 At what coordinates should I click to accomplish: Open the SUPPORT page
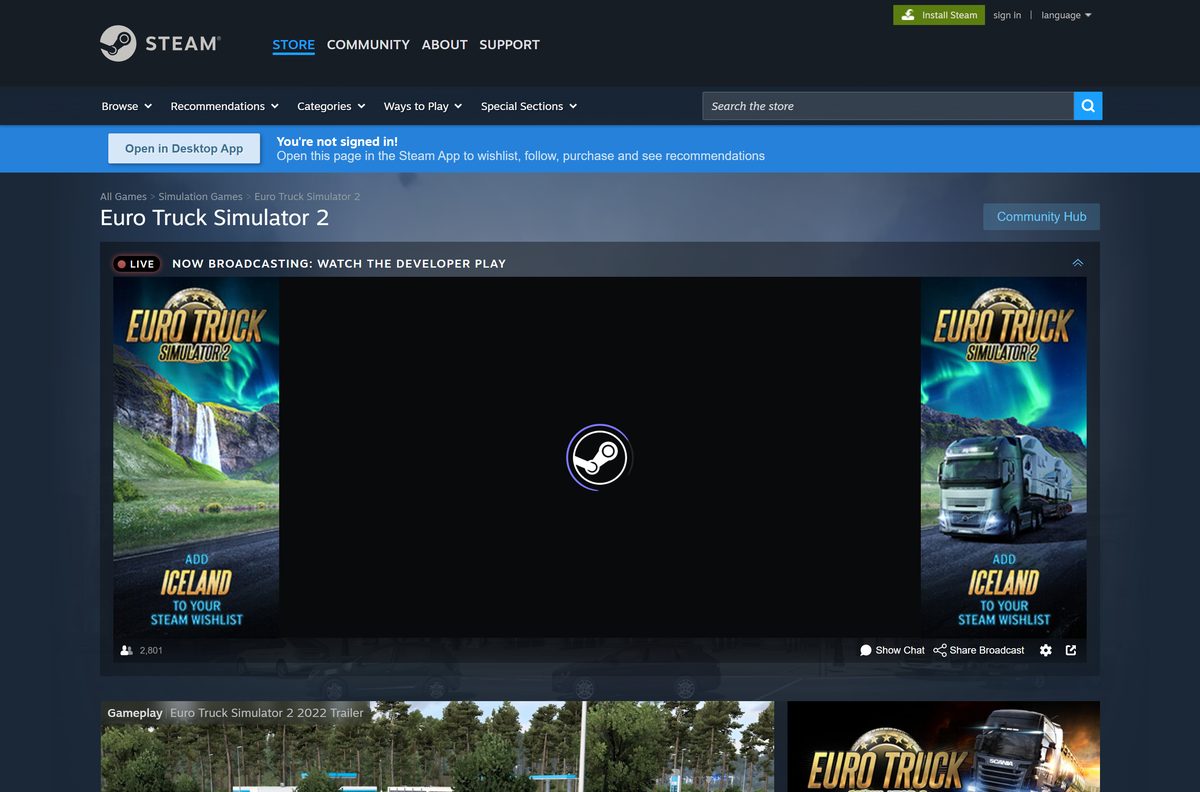(x=509, y=45)
